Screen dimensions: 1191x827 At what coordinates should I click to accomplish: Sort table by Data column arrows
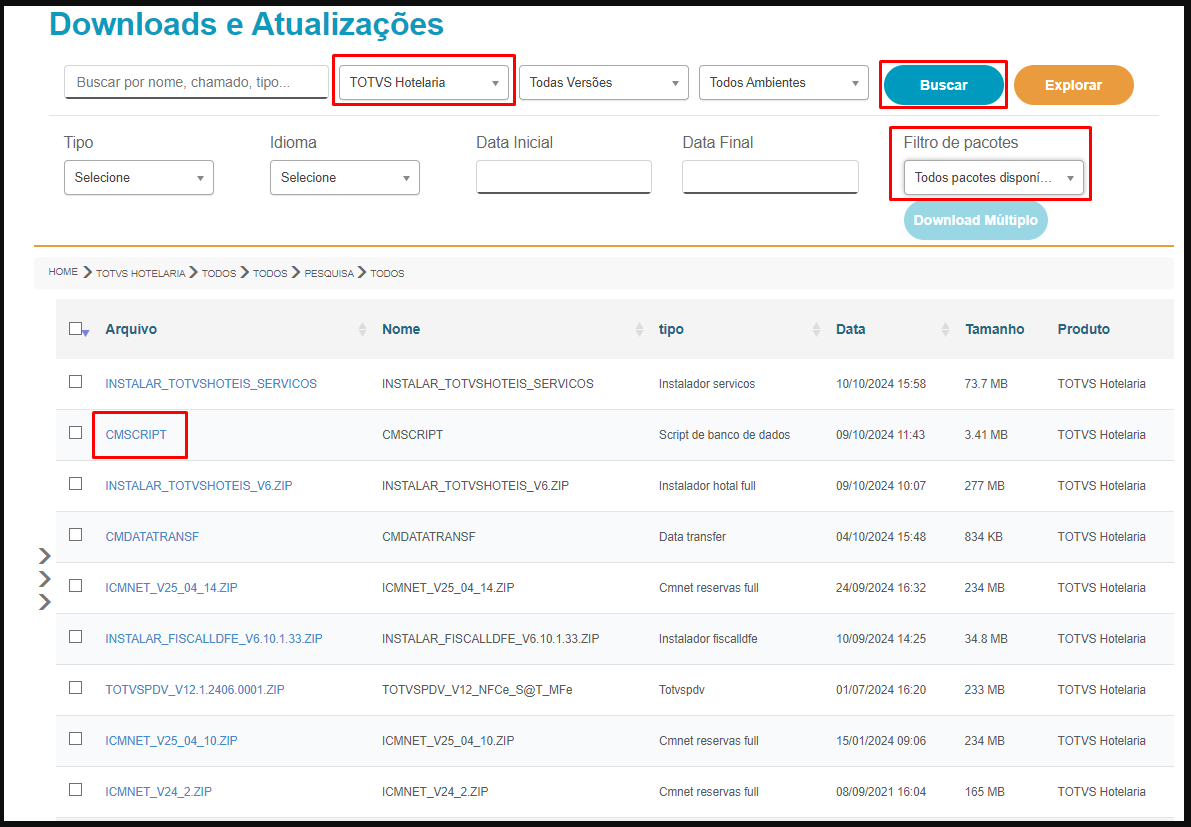tap(945, 329)
